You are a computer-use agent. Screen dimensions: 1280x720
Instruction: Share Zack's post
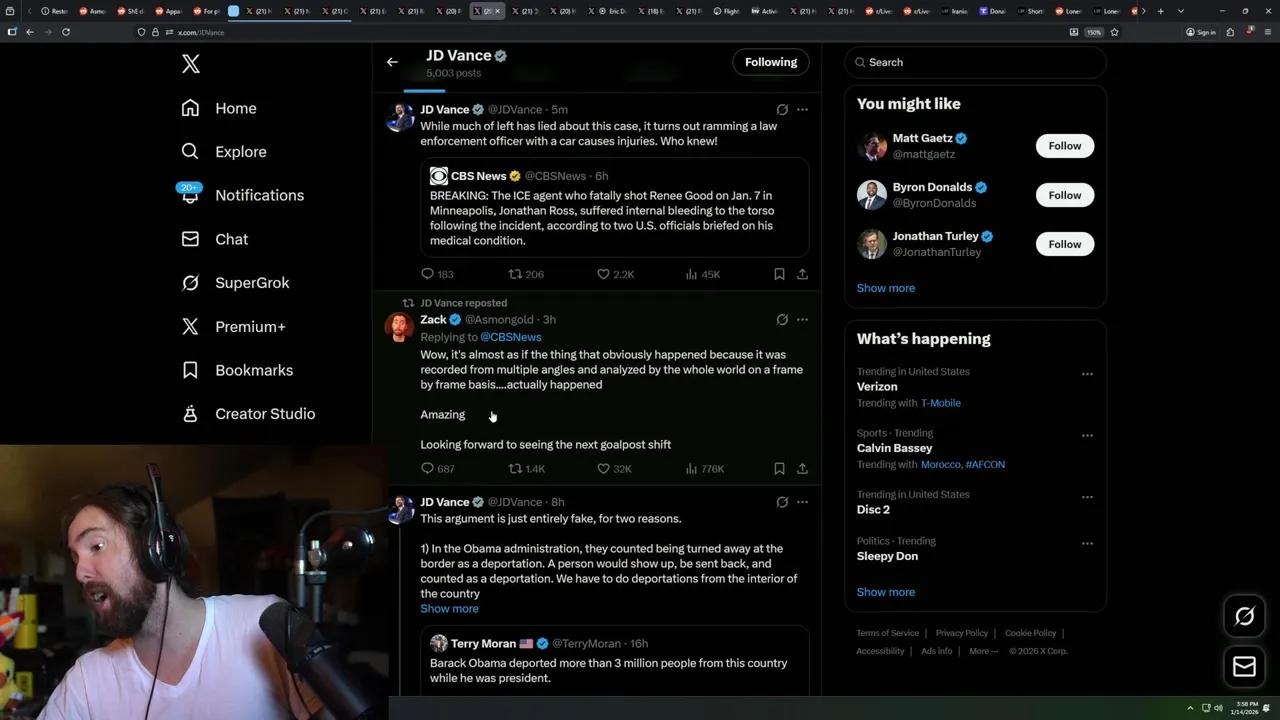click(802, 469)
